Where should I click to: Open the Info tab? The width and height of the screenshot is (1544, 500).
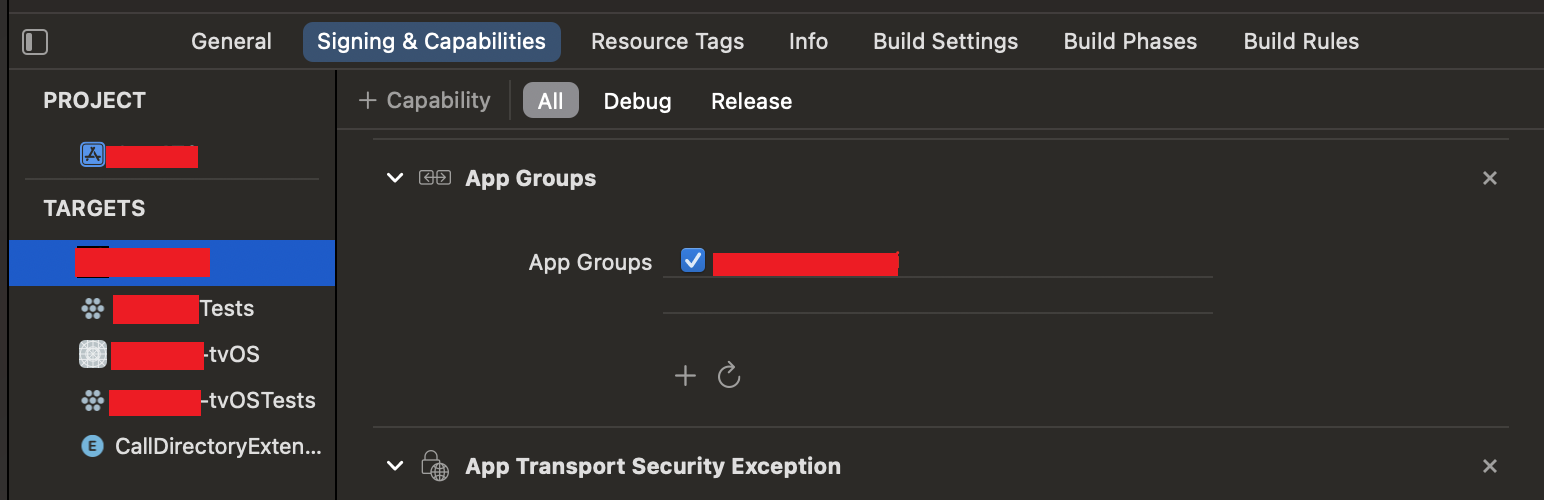point(808,42)
